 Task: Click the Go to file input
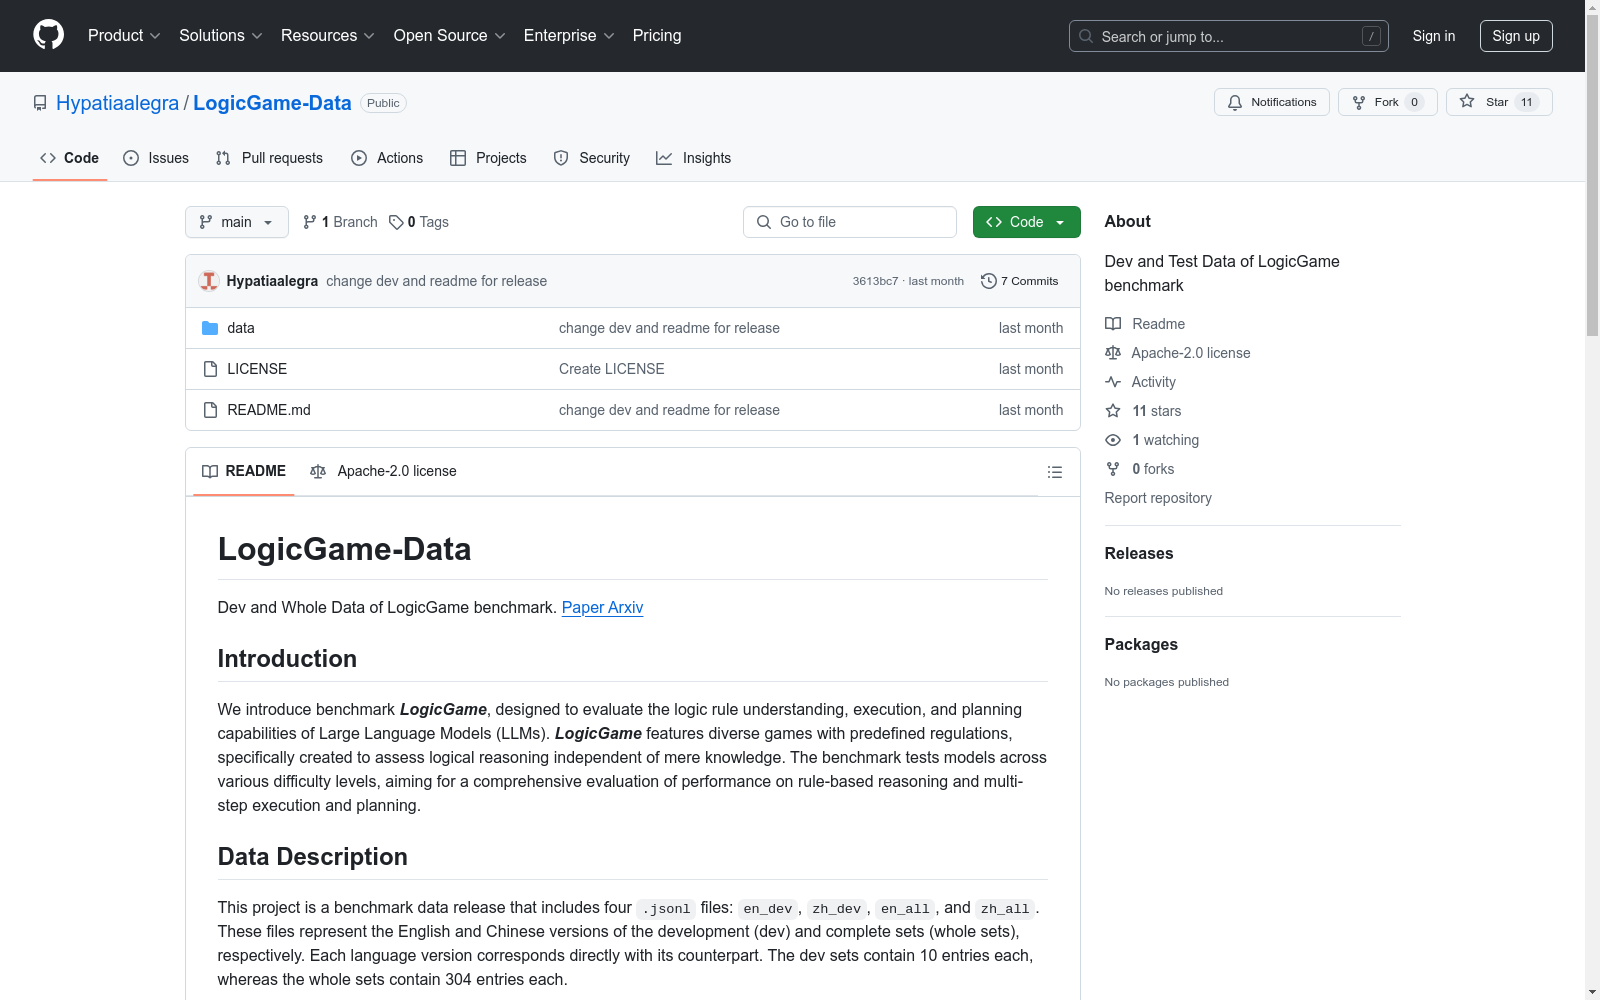coord(850,222)
